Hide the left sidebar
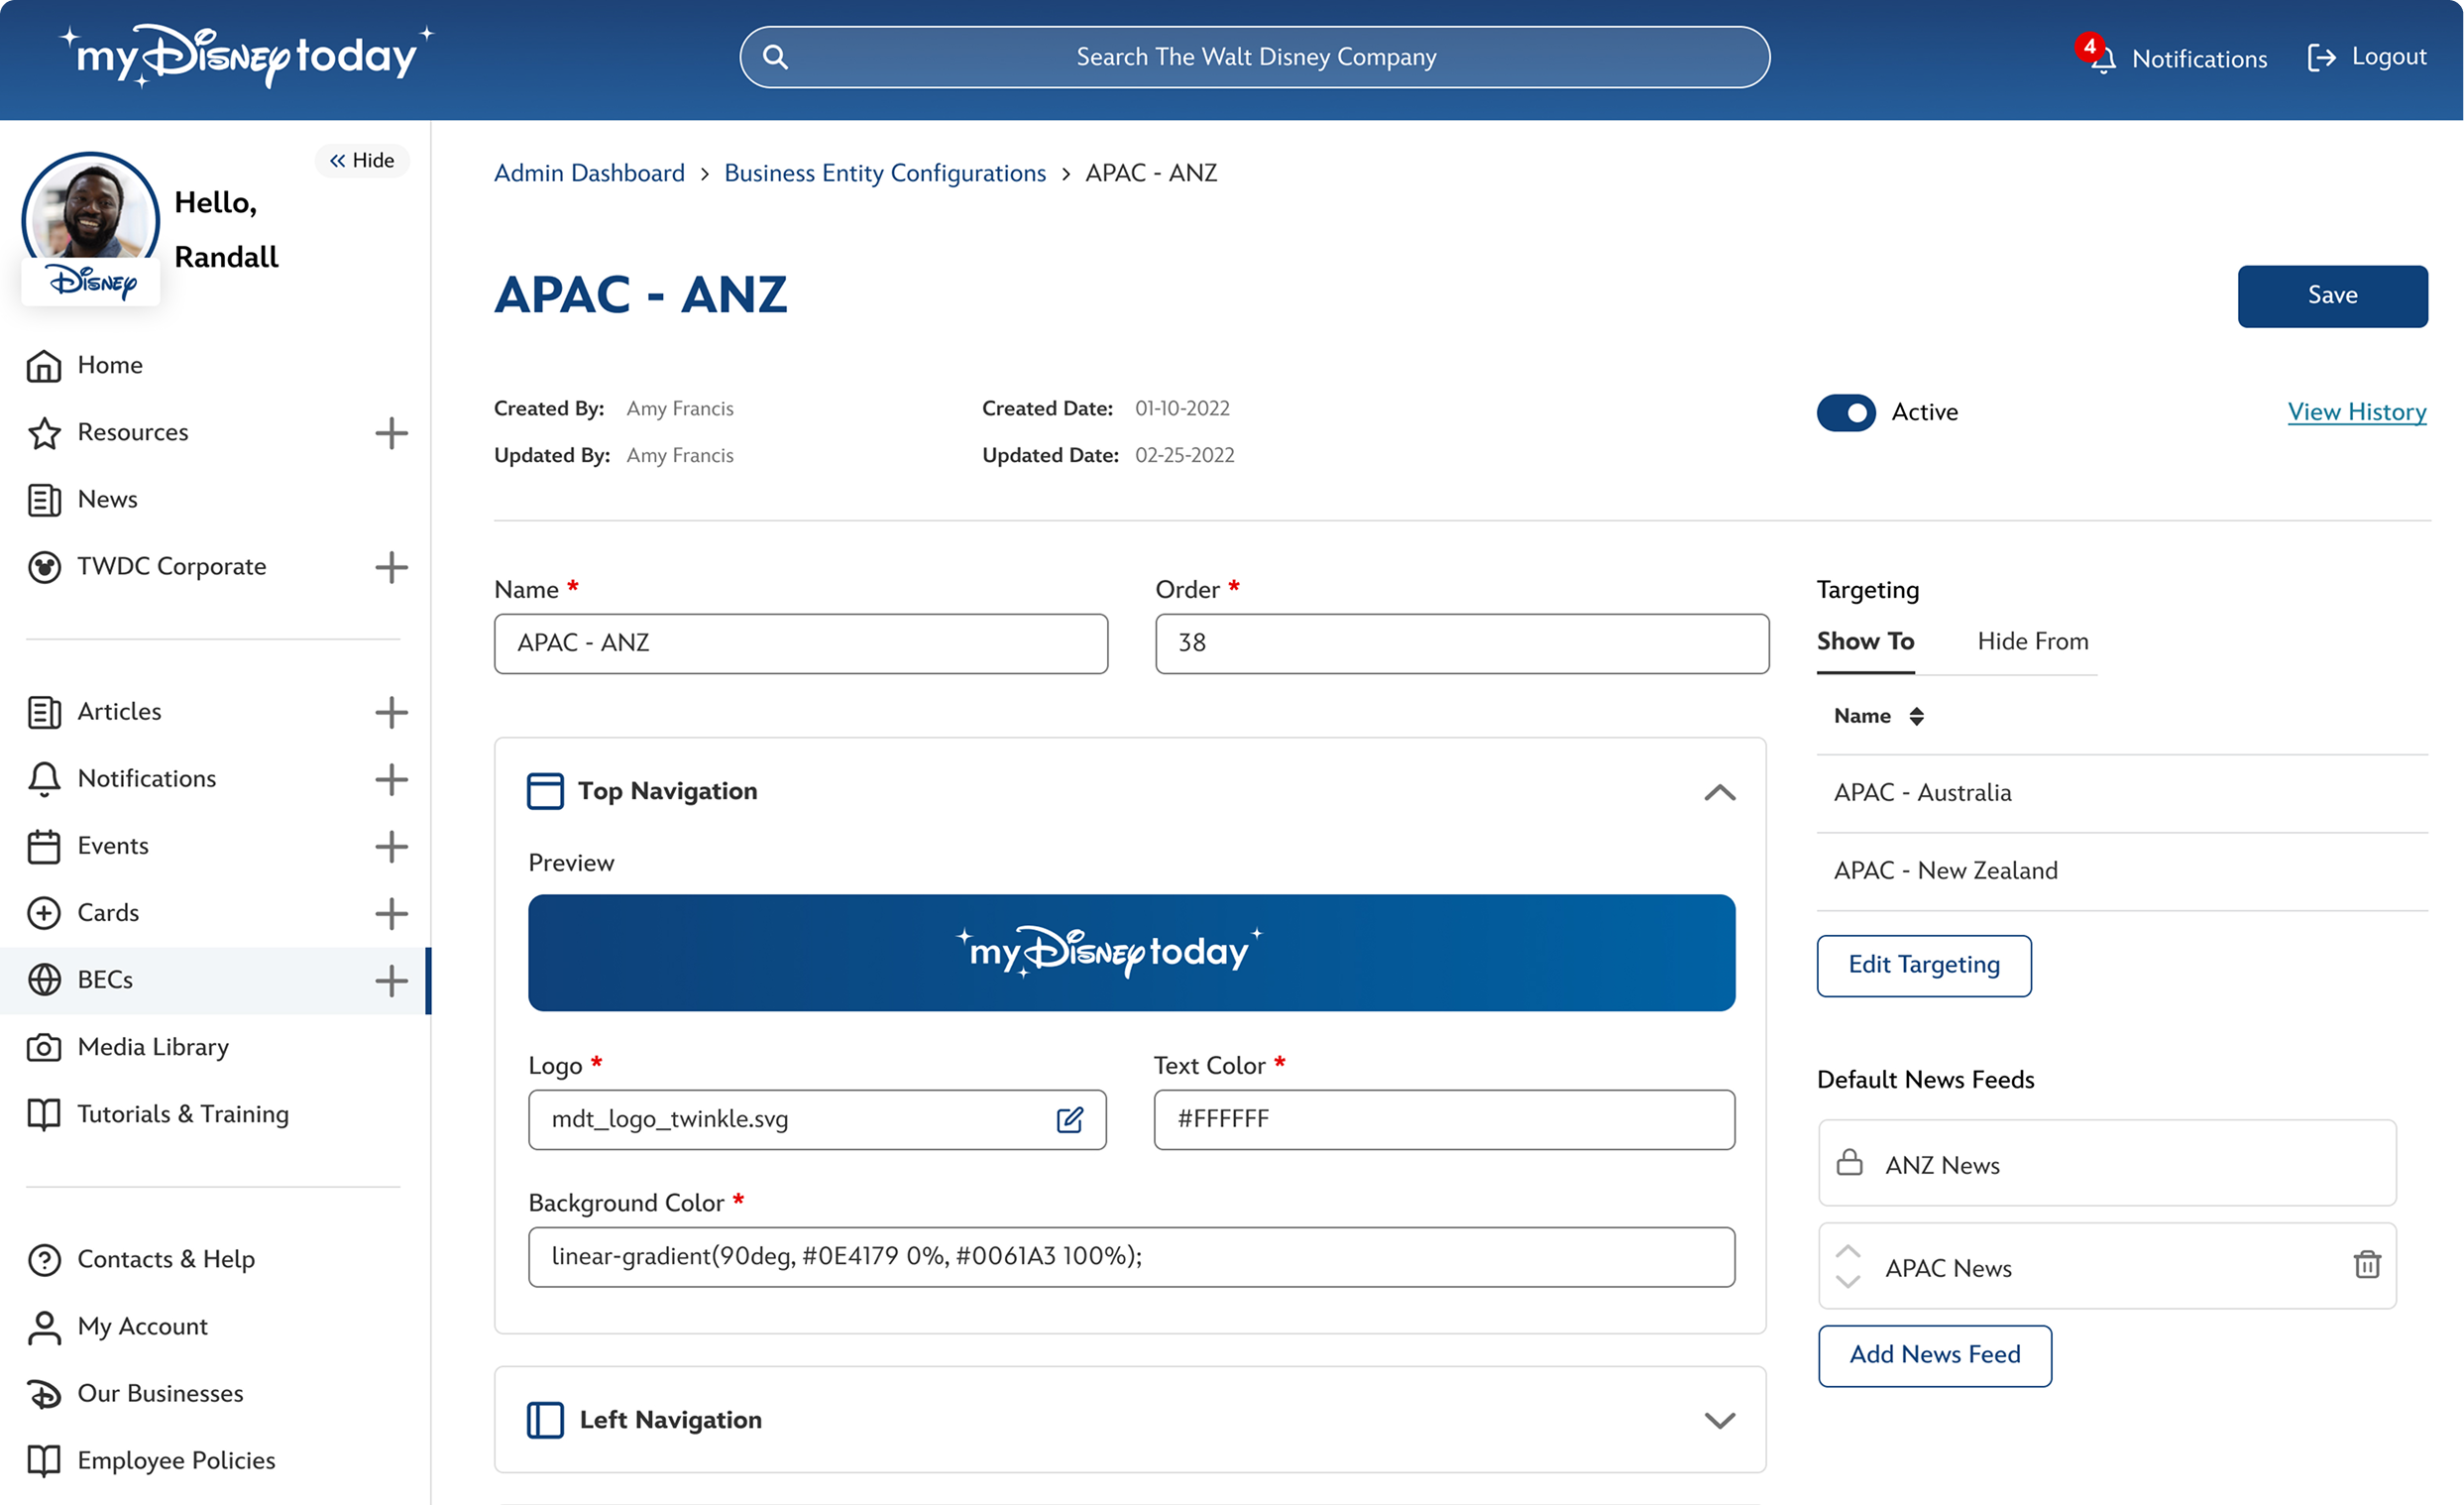 (362, 160)
